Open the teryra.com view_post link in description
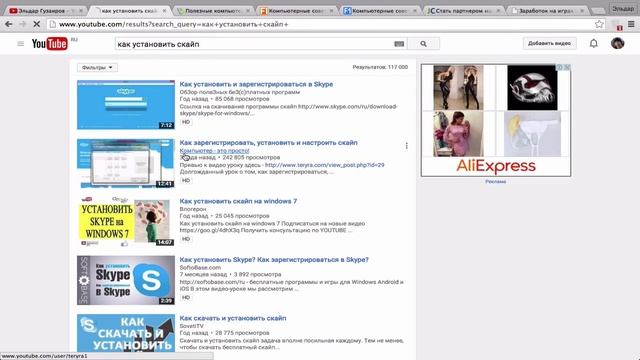The height and width of the screenshot is (360, 640). tap(324, 165)
